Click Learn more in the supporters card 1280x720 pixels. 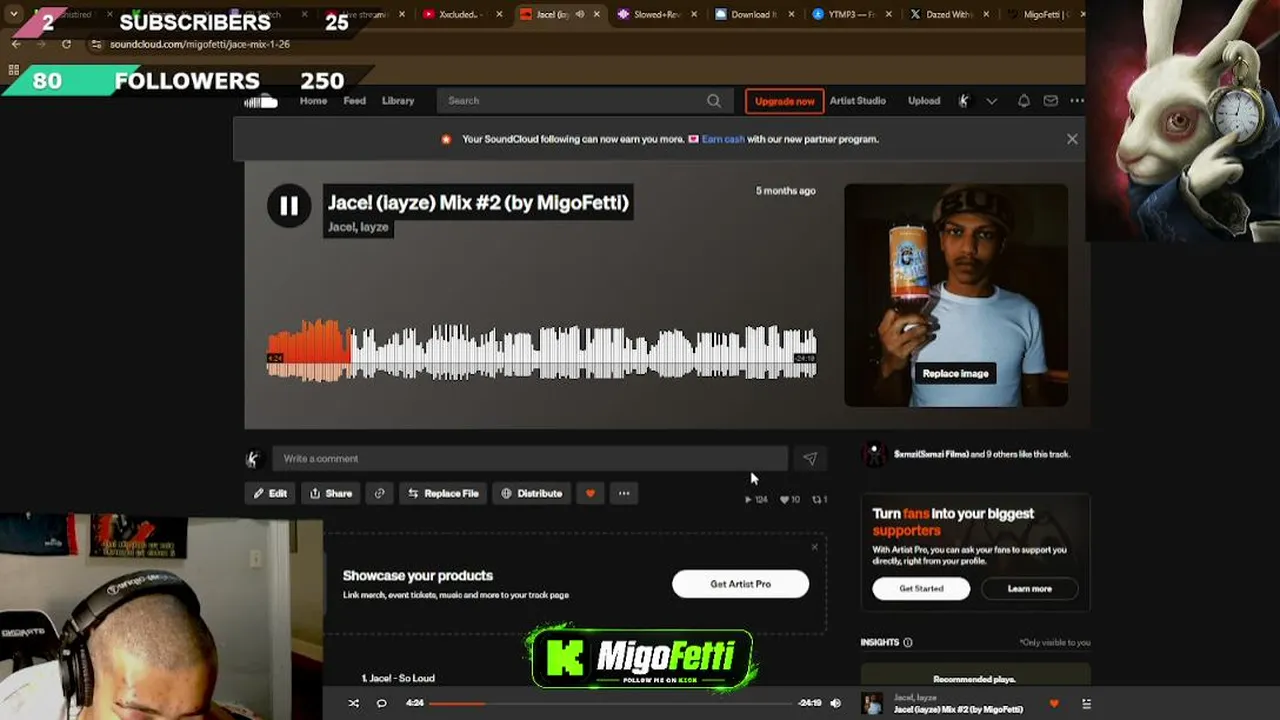pyautogui.click(x=1030, y=588)
